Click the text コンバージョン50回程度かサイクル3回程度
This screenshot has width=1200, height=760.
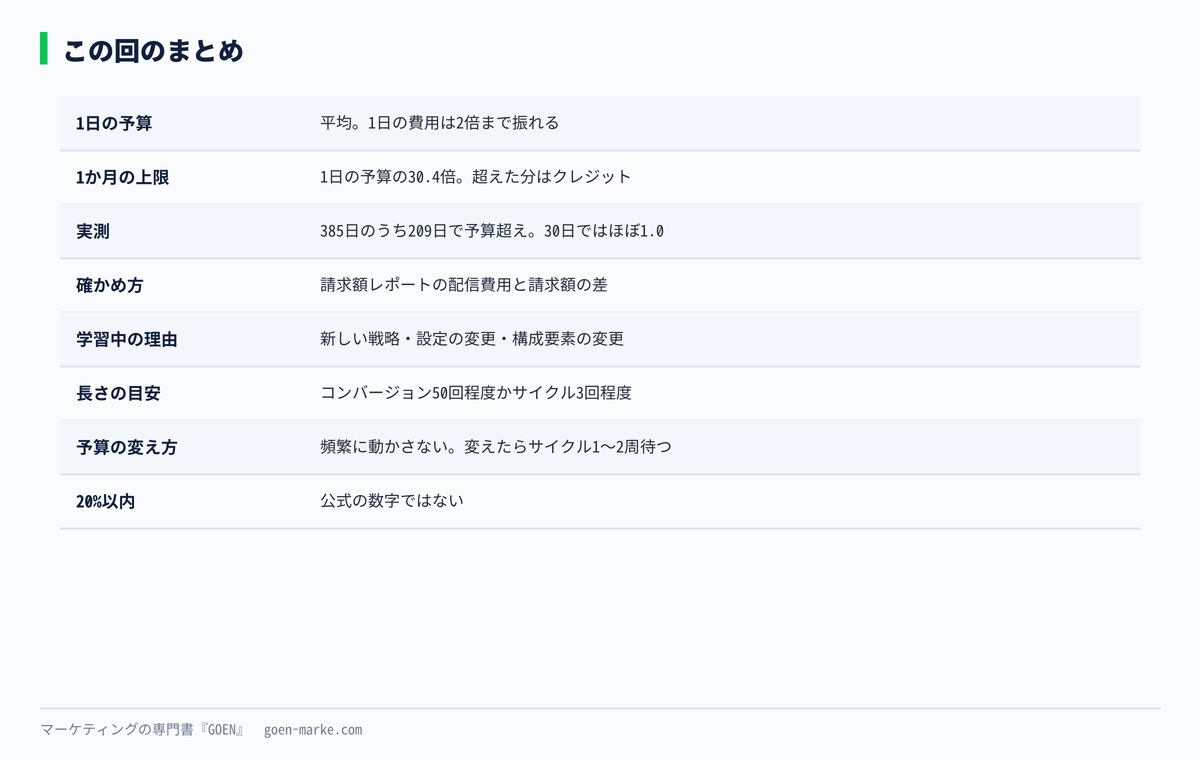click(476, 394)
